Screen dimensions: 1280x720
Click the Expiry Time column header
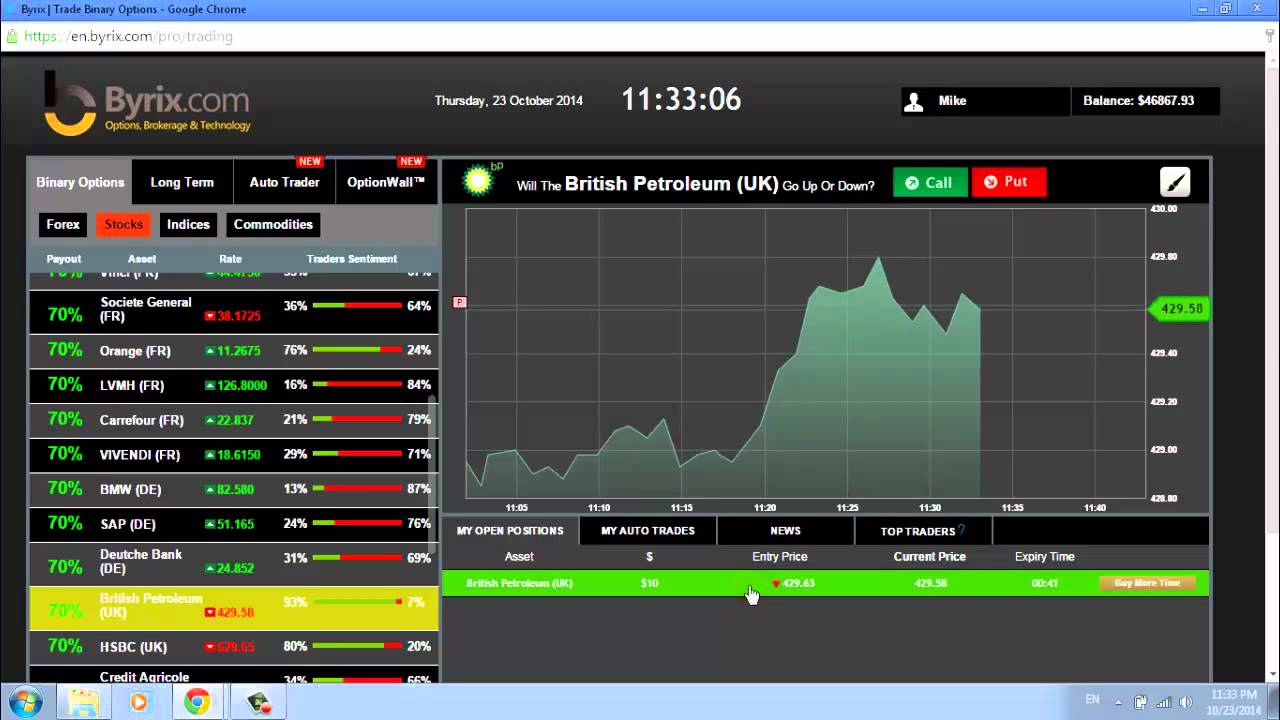point(1044,557)
